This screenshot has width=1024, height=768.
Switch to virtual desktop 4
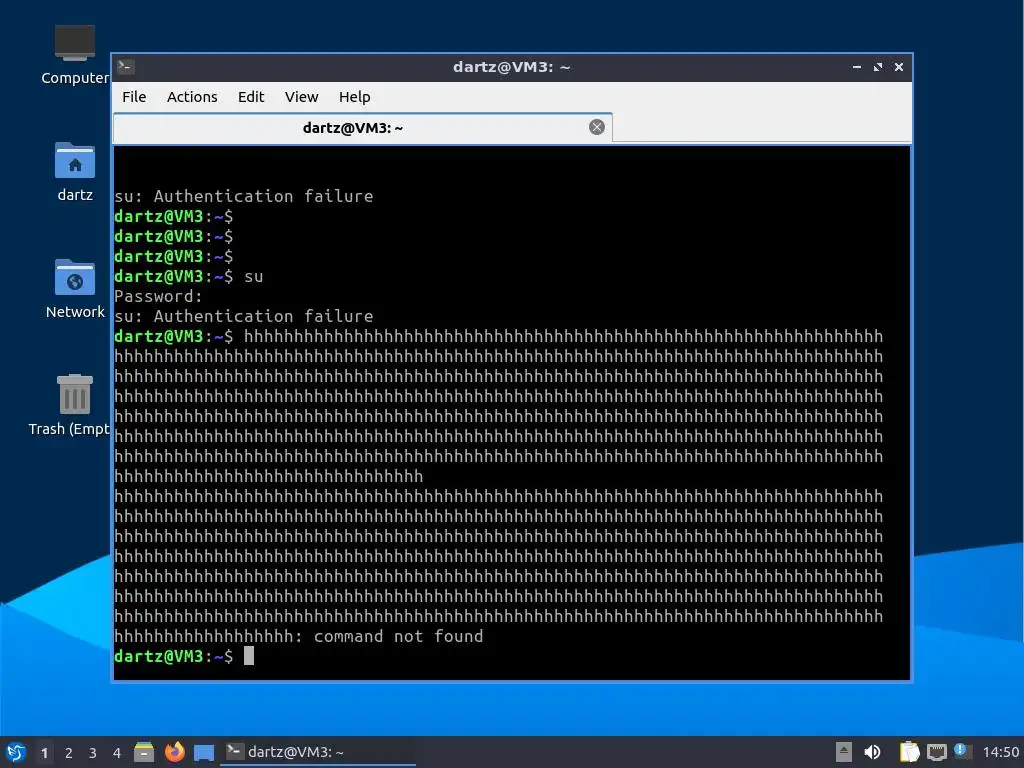tap(117, 753)
